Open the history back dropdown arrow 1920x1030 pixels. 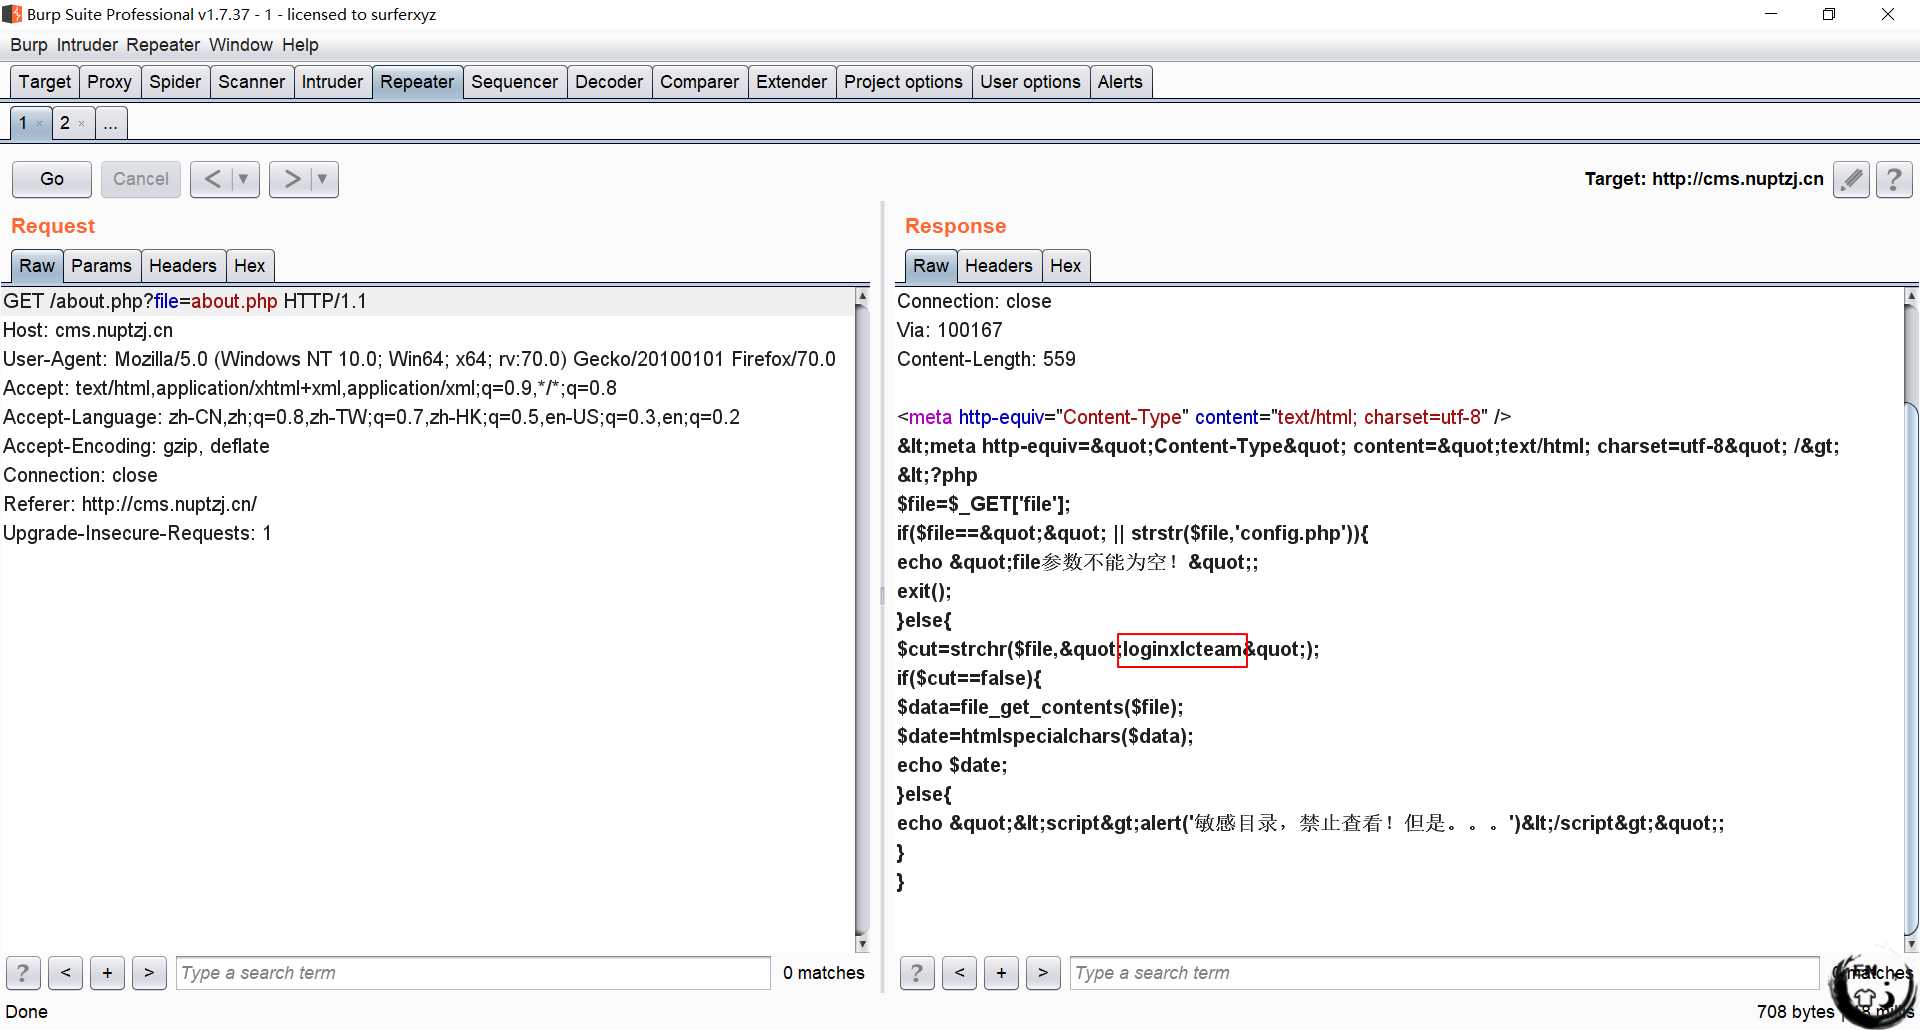[243, 179]
